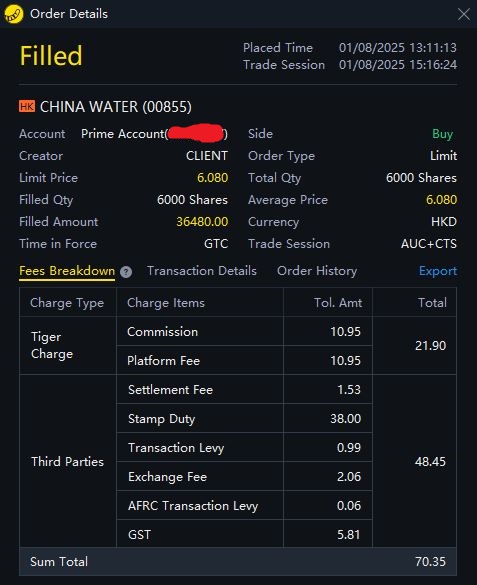Click the Tol. Amt column header
477x585 pixels.
(338, 303)
